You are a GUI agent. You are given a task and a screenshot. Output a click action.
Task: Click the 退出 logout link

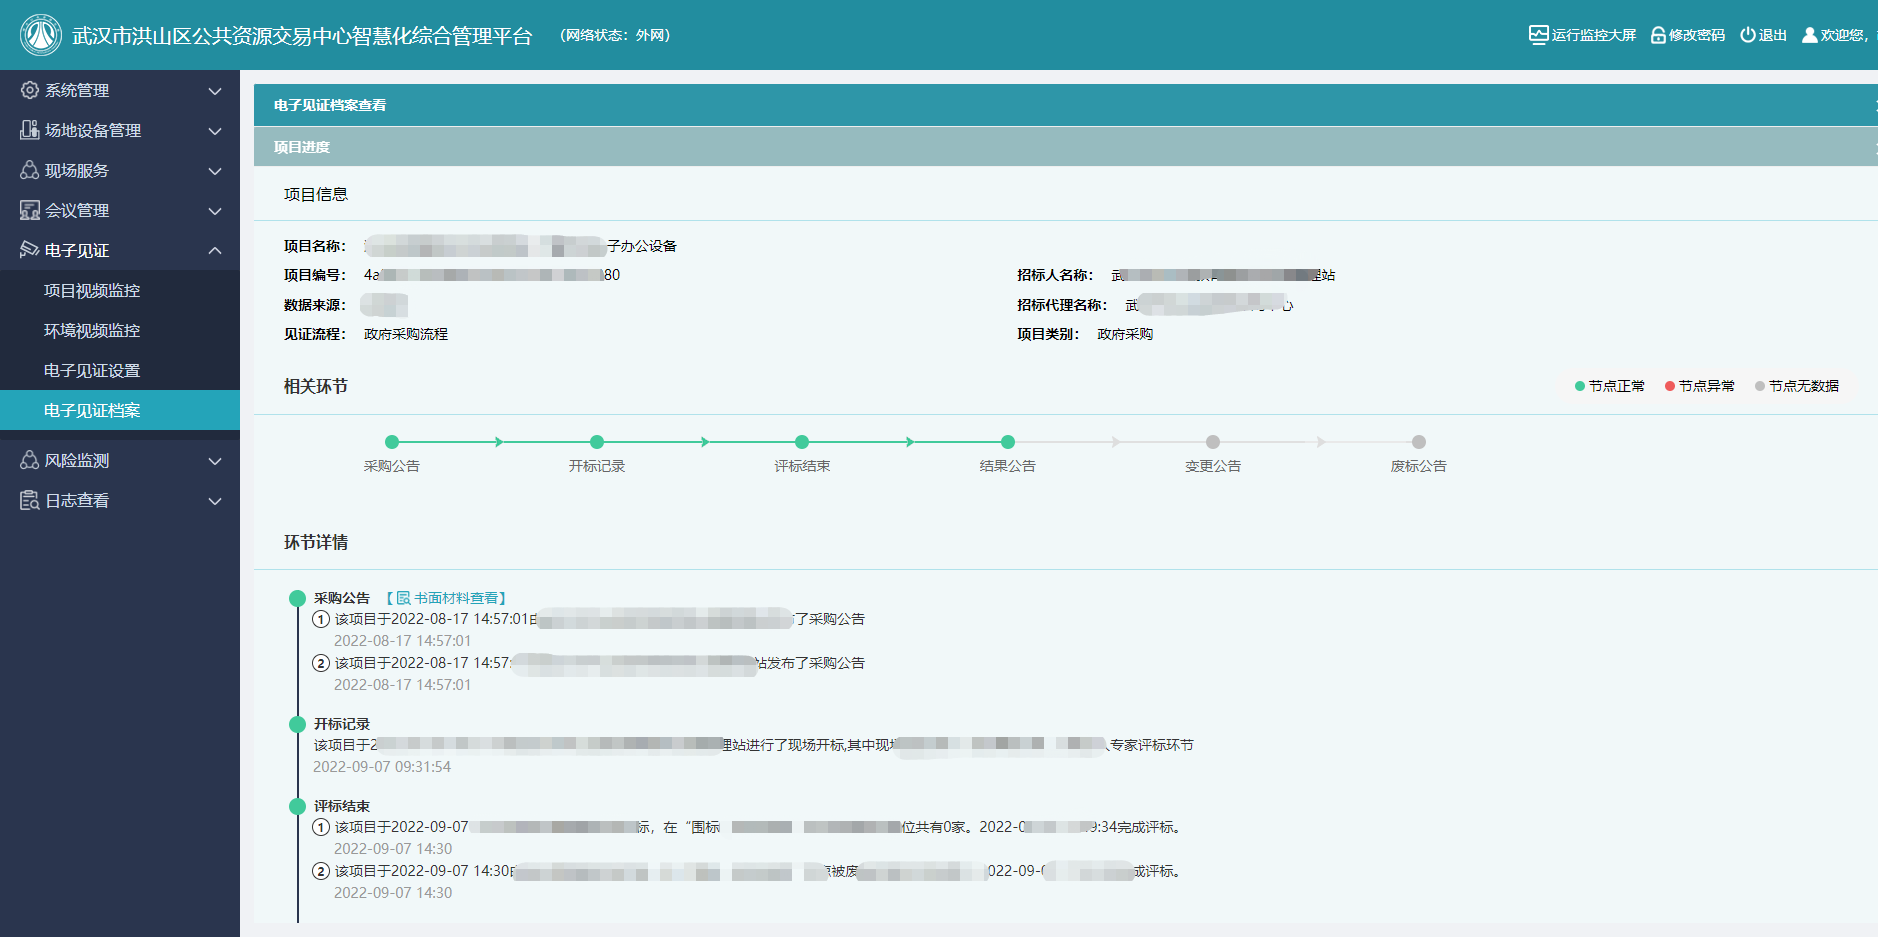tap(1773, 35)
